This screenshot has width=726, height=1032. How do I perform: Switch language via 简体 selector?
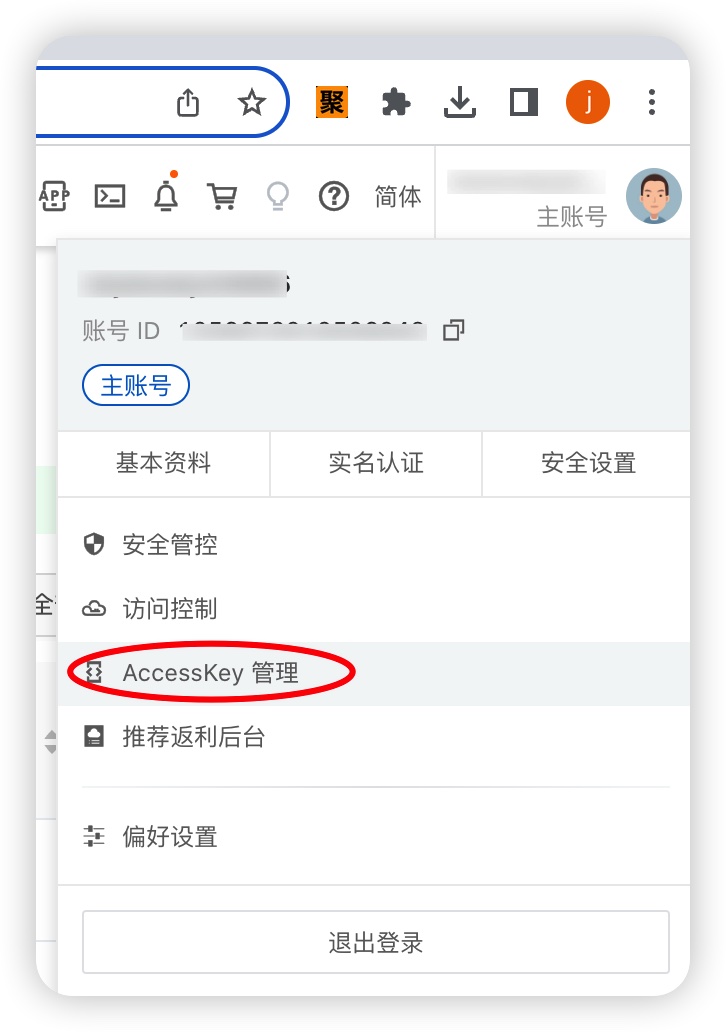pos(398,196)
